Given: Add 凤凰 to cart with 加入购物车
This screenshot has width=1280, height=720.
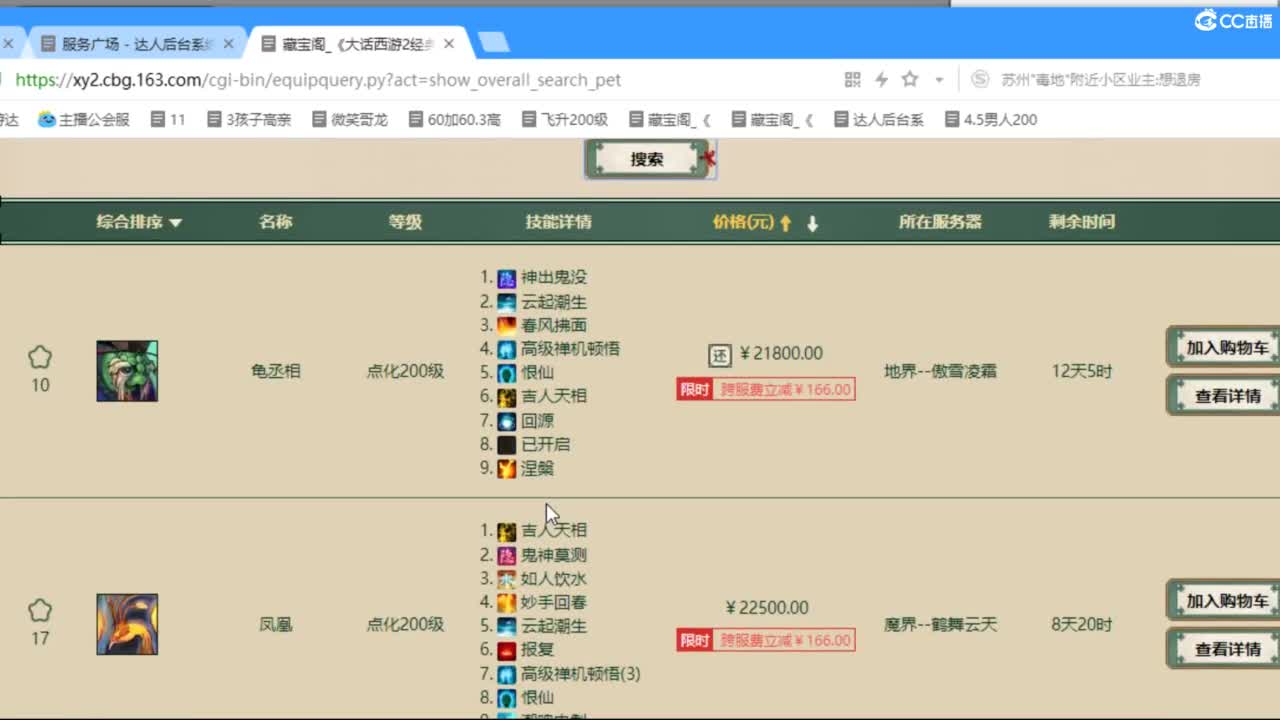Looking at the screenshot, I should [x=1225, y=600].
